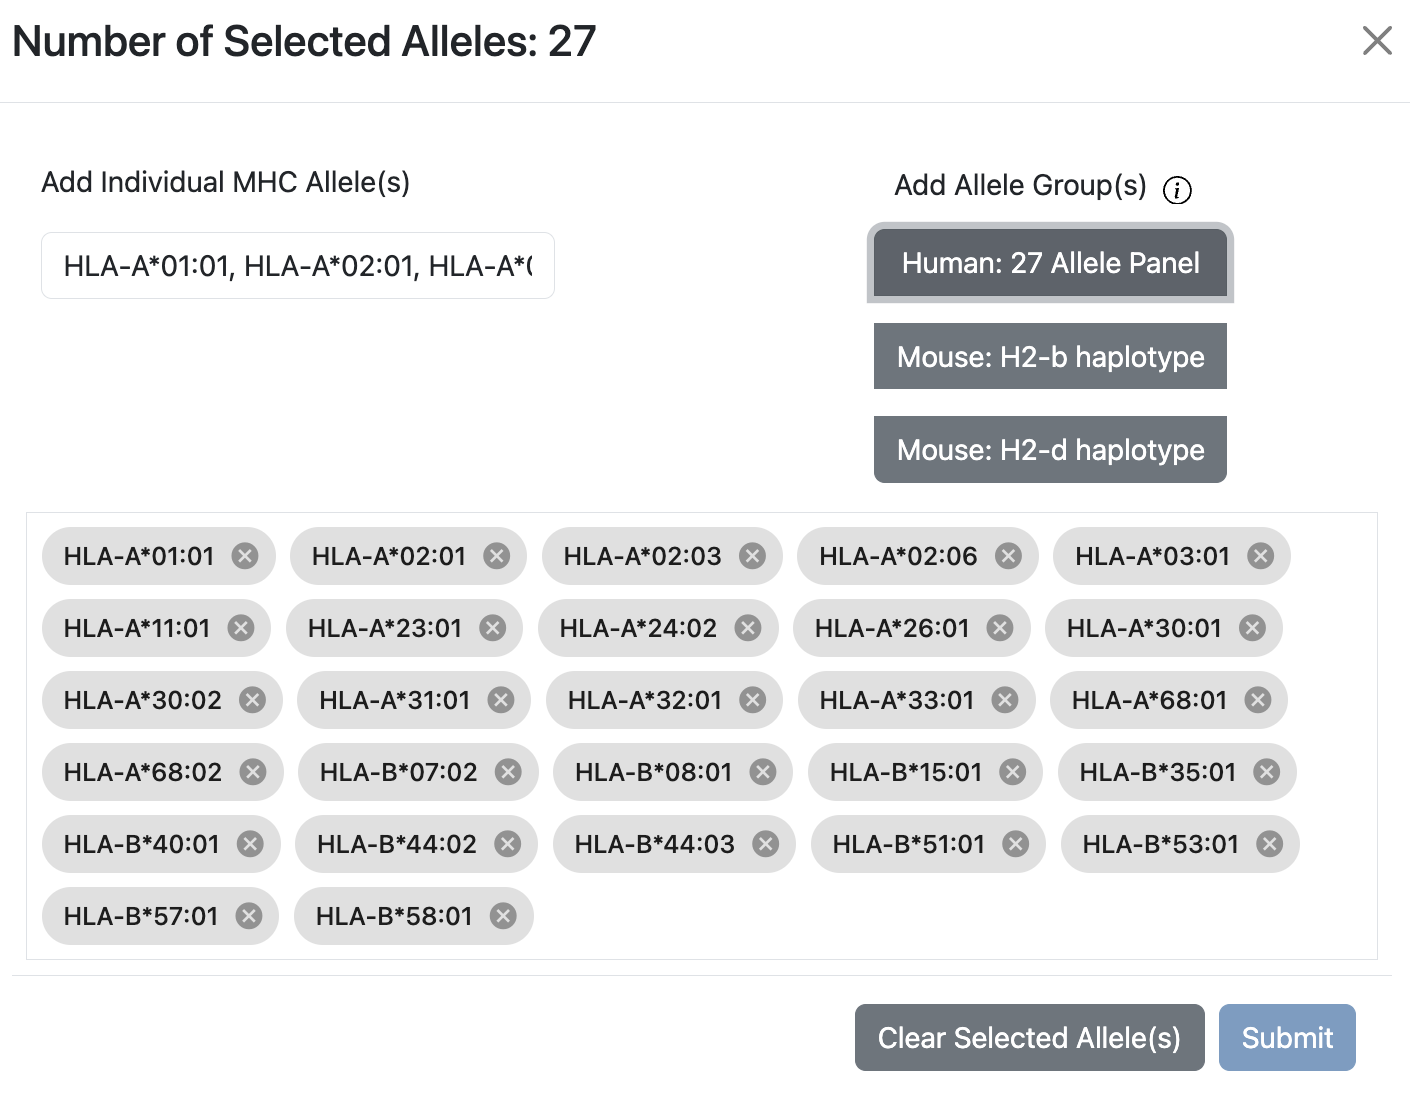Remove the HLA-B*07:02 allele chip
The image size is (1410, 1096).
(507, 772)
